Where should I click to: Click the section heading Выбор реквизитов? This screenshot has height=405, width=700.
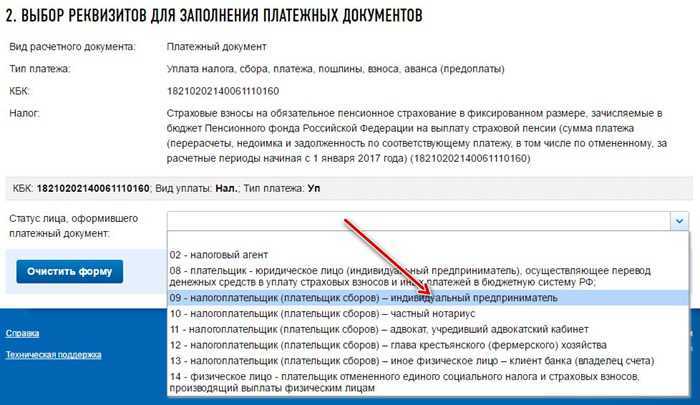click(214, 15)
